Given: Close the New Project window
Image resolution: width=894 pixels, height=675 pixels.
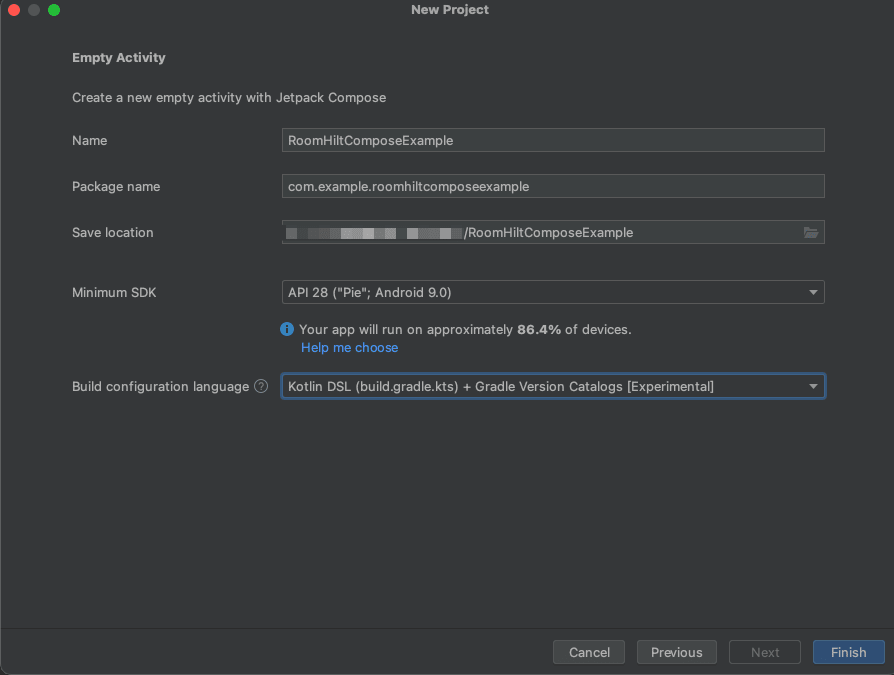Looking at the screenshot, I should click(x=14, y=10).
